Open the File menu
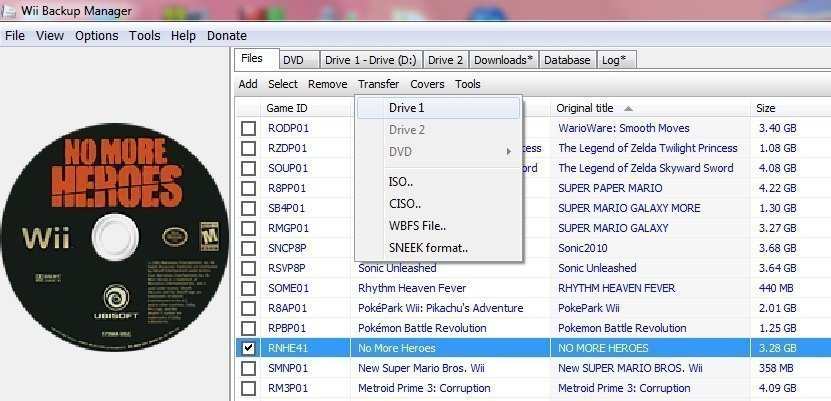This screenshot has width=831, height=401. (15, 35)
